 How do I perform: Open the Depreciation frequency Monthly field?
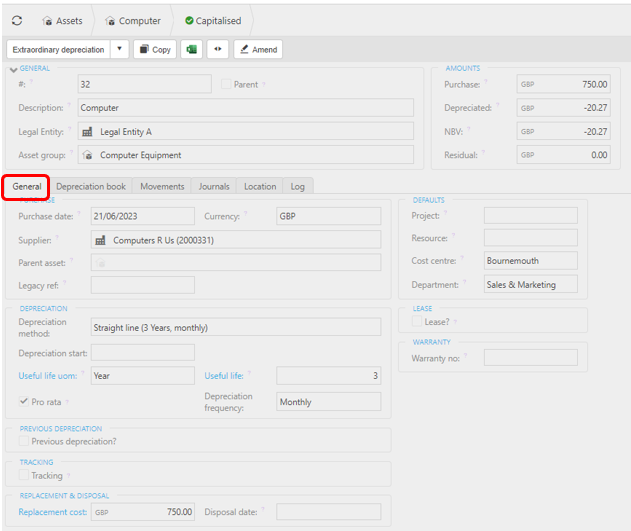click(328, 402)
